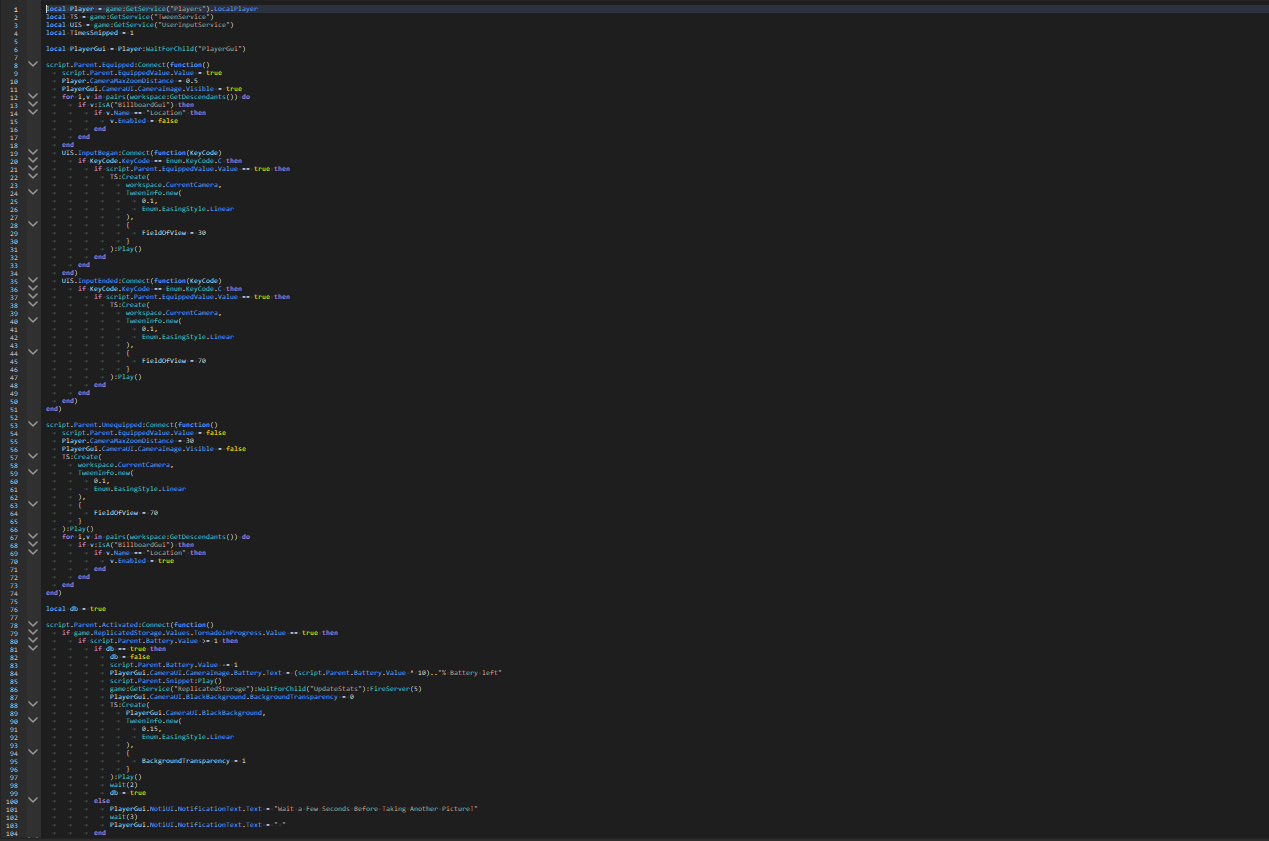Collapse the for loop fold on line 12
Screen dimensions: 1269x841
pos(32,96)
